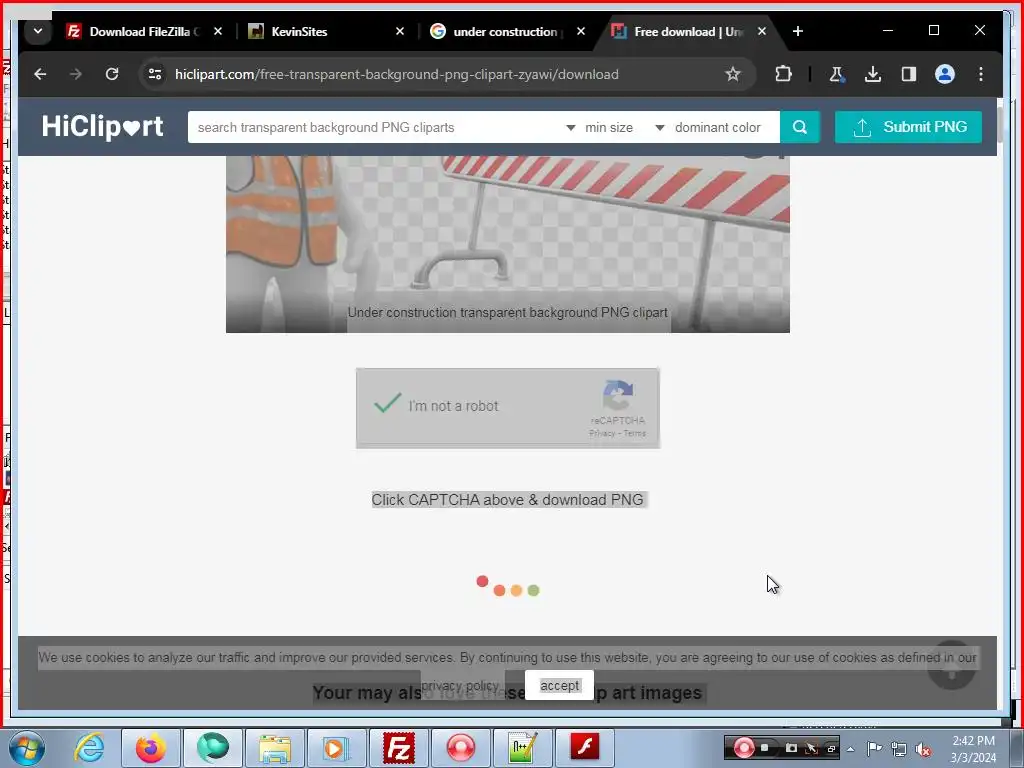
Task: Click the under construction clipart preview image
Action: (507, 244)
